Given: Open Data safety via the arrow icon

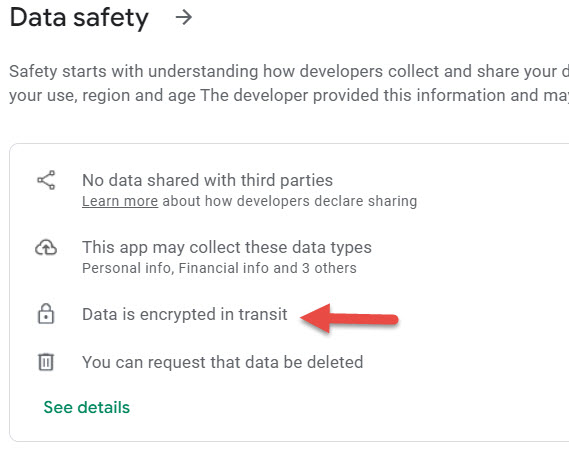Looking at the screenshot, I should 184,17.
